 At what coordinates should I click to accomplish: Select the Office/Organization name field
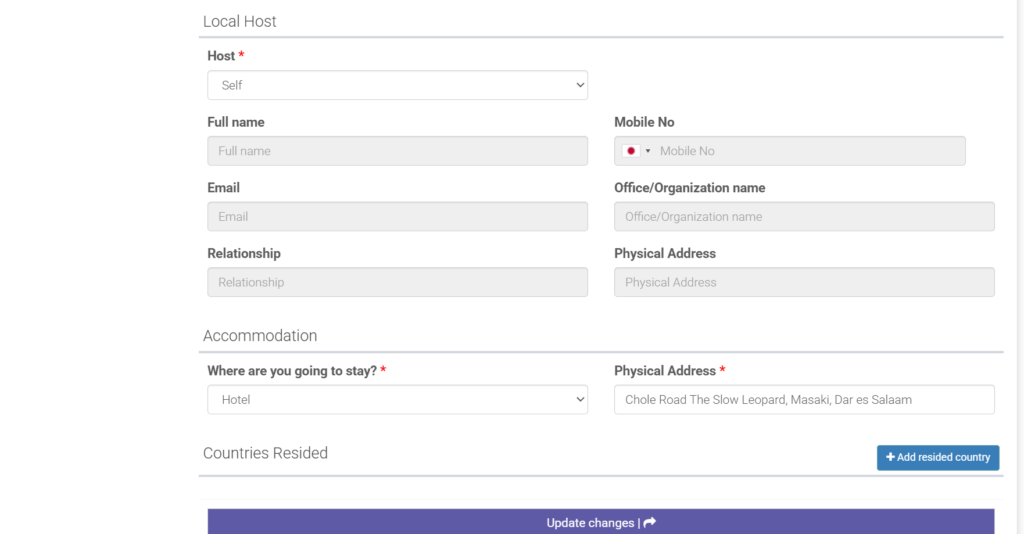tap(804, 216)
